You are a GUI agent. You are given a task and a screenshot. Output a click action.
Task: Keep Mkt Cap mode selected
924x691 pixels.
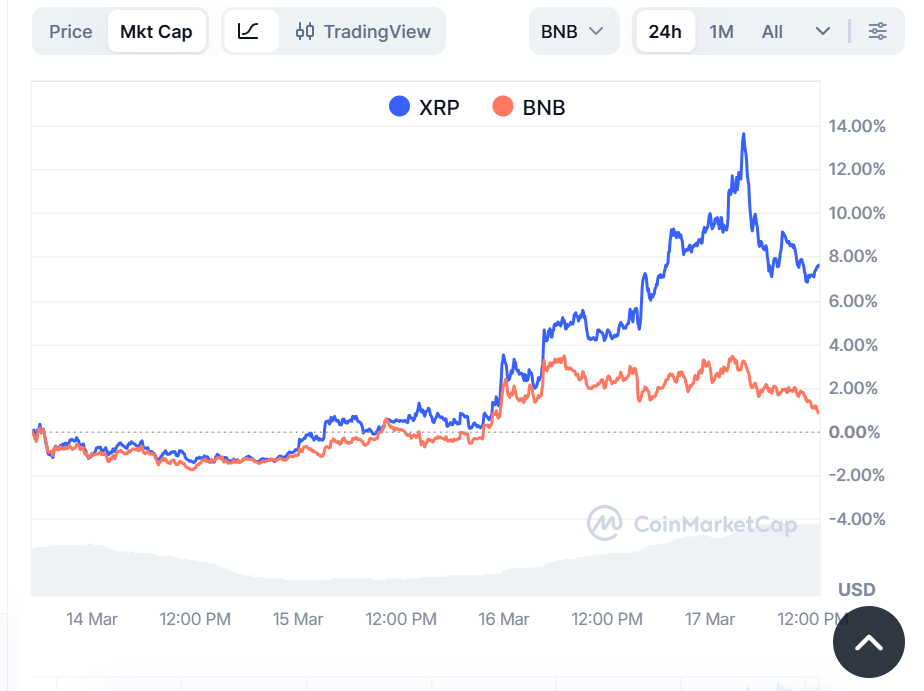[157, 31]
